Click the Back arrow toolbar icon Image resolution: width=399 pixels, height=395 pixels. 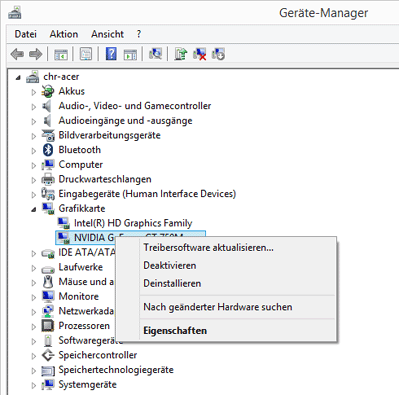tap(17, 54)
